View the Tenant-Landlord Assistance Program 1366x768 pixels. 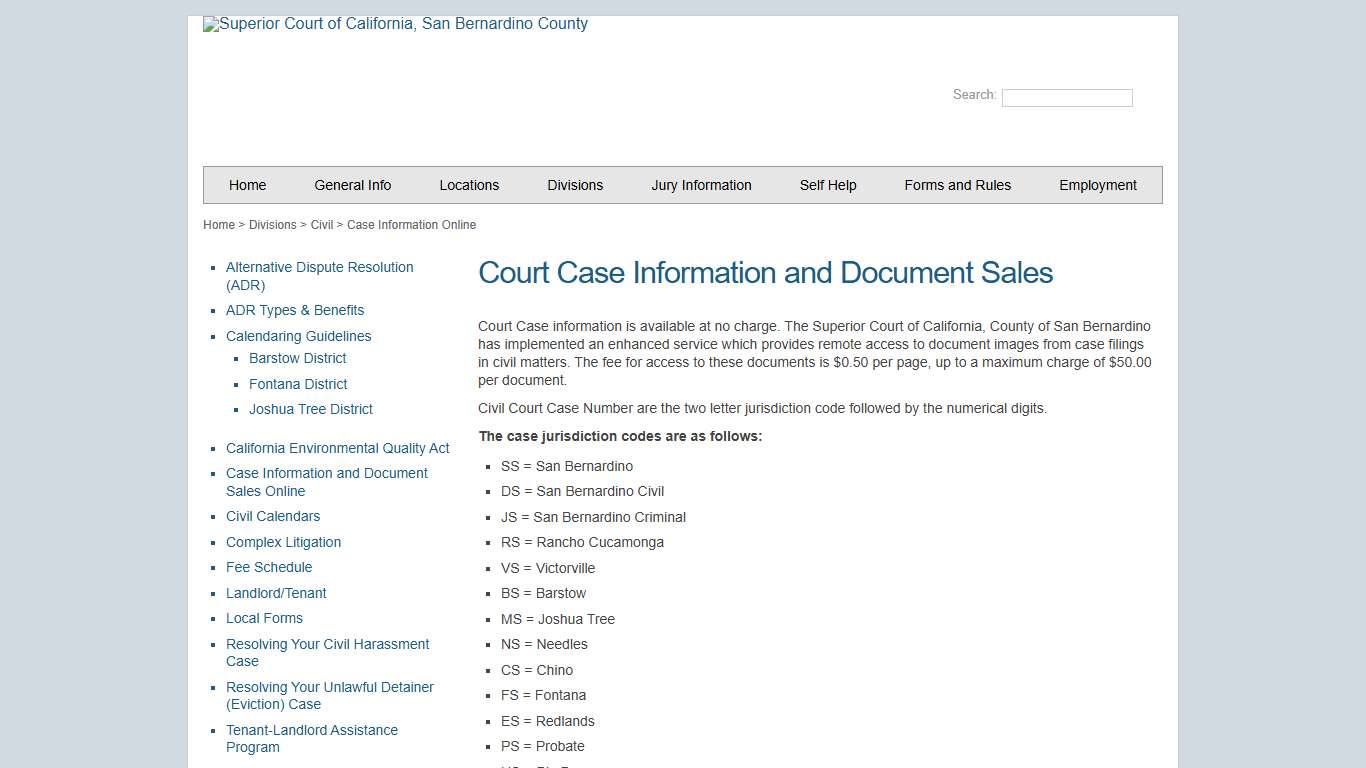pyautogui.click(x=312, y=738)
